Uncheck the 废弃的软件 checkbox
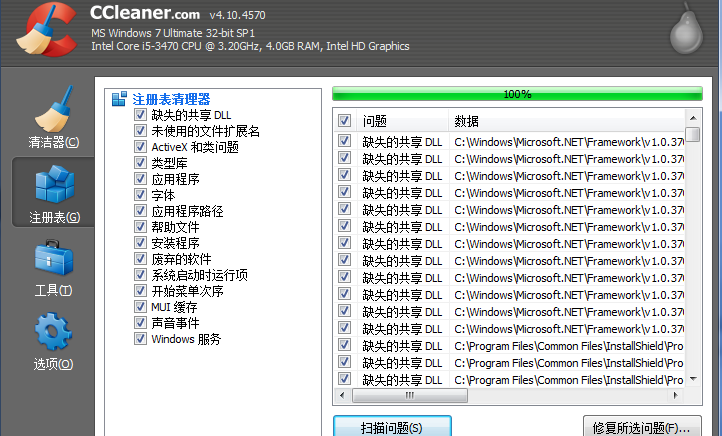Viewport: 722px width, 436px height. coord(140,259)
